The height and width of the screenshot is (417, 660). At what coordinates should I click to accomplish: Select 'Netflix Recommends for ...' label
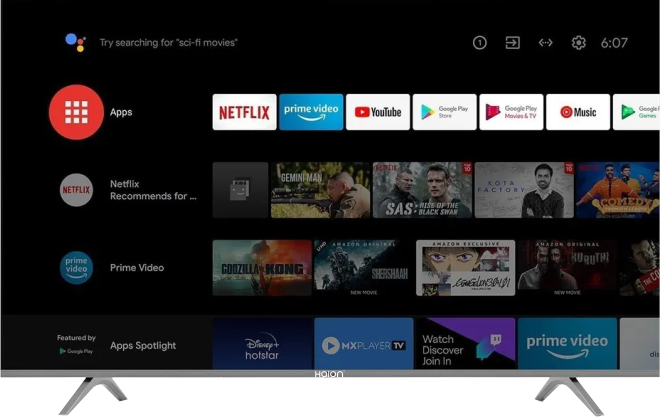153,190
